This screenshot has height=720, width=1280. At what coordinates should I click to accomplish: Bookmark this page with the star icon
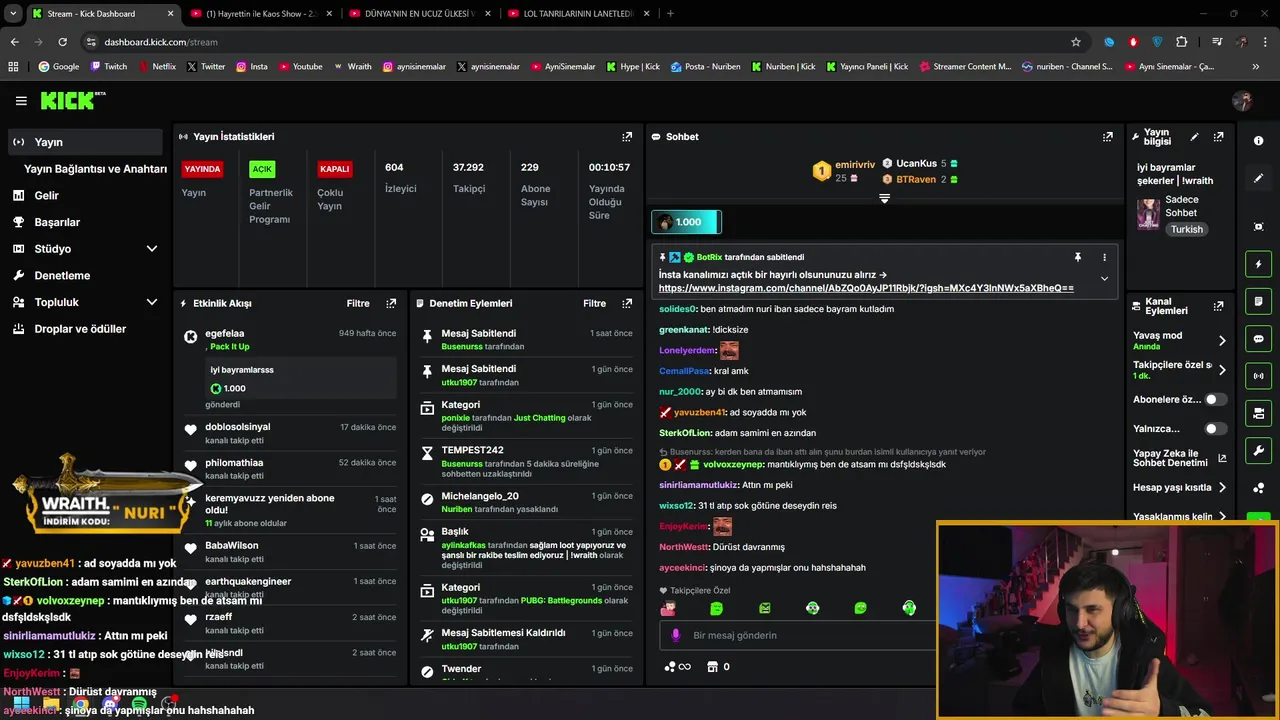(x=1076, y=42)
